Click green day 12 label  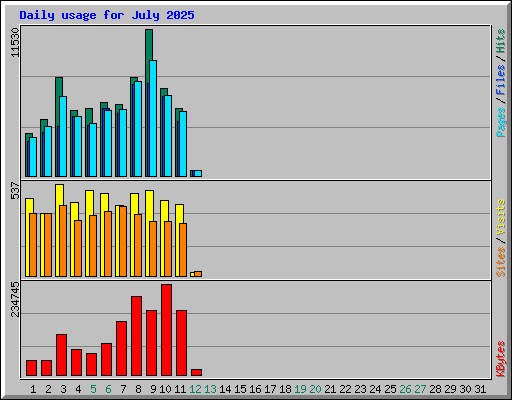(x=195, y=389)
